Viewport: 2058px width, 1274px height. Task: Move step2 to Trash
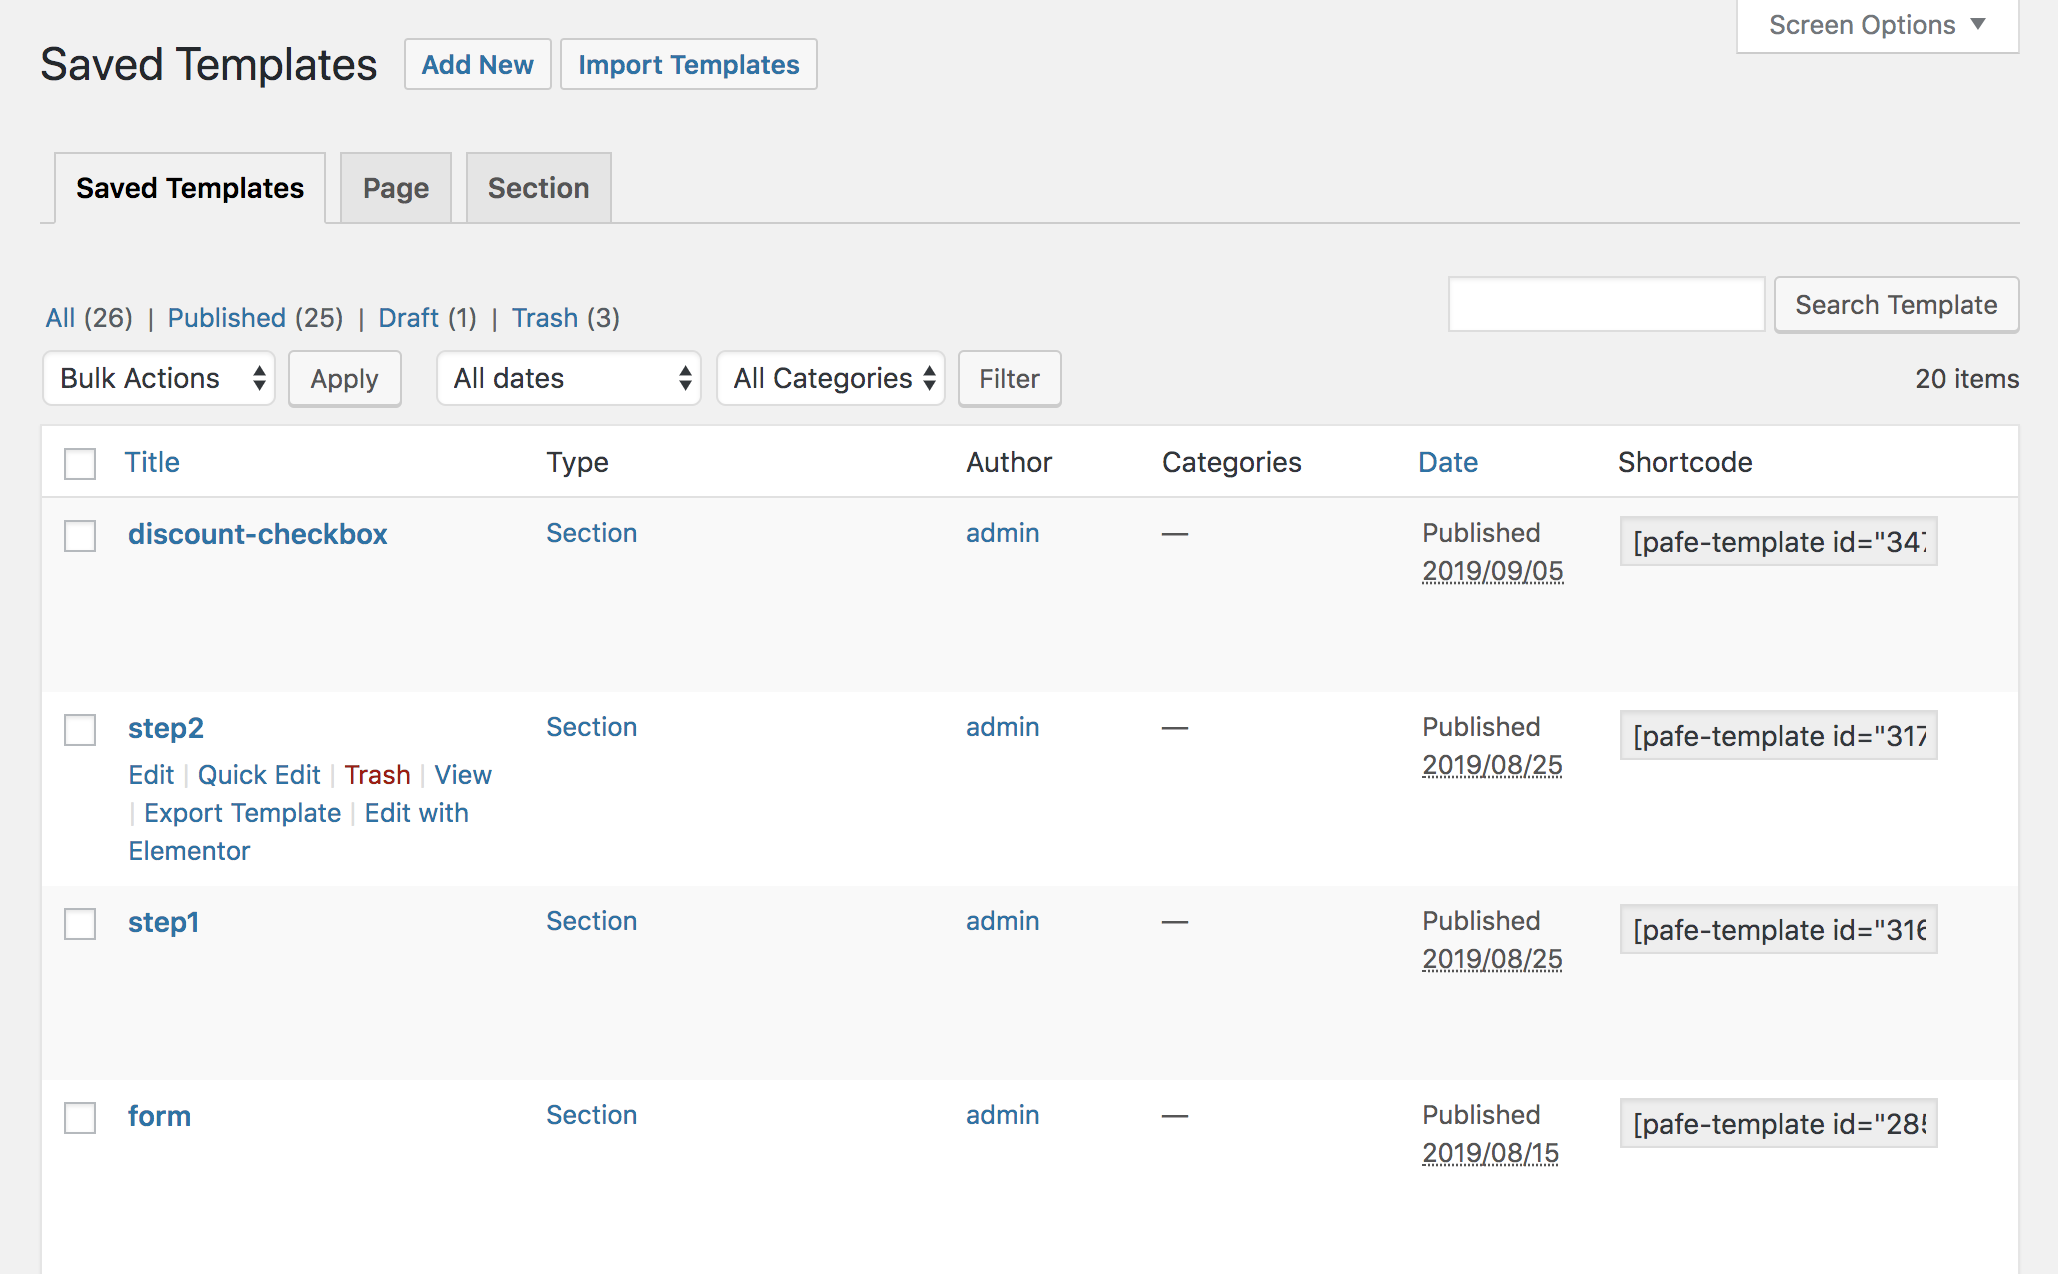coord(377,775)
